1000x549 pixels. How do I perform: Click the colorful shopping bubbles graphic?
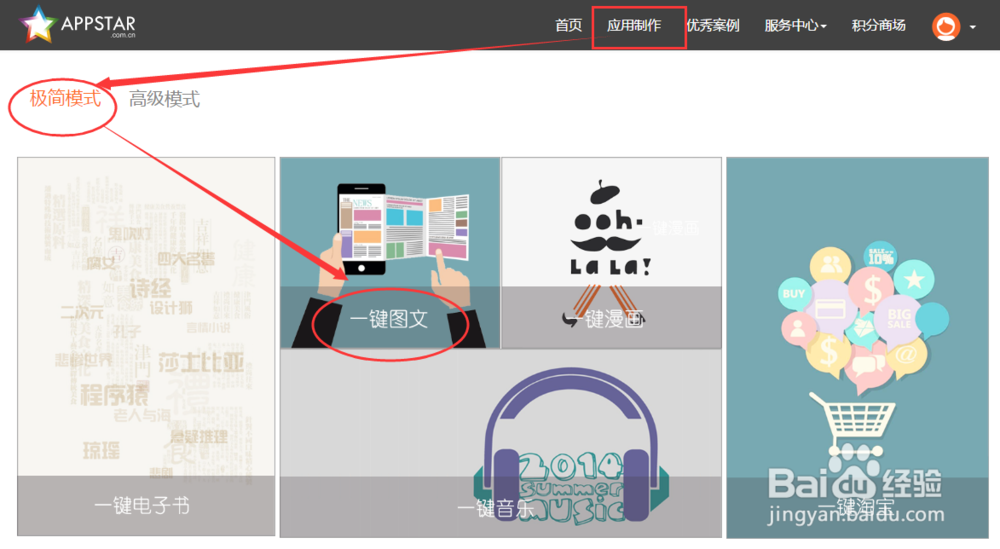864,316
